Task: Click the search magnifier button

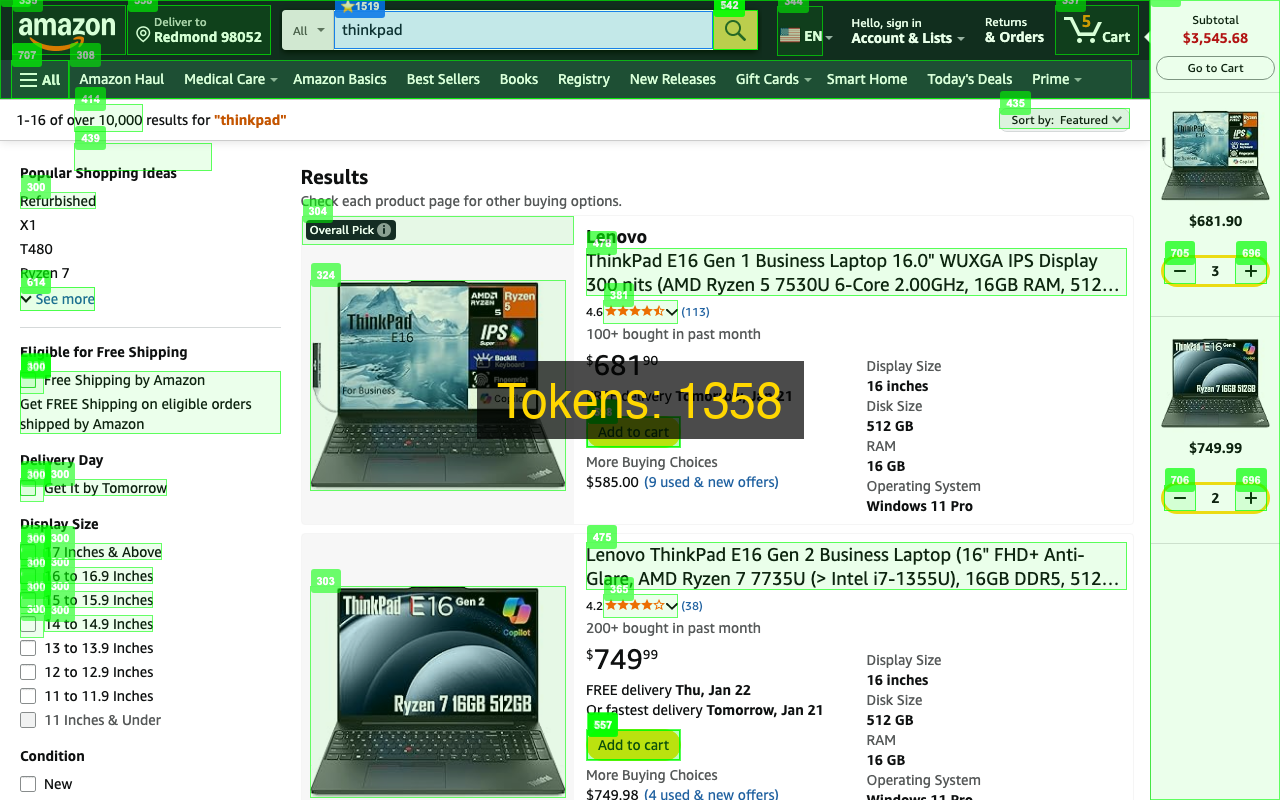Action: pos(735,30)
